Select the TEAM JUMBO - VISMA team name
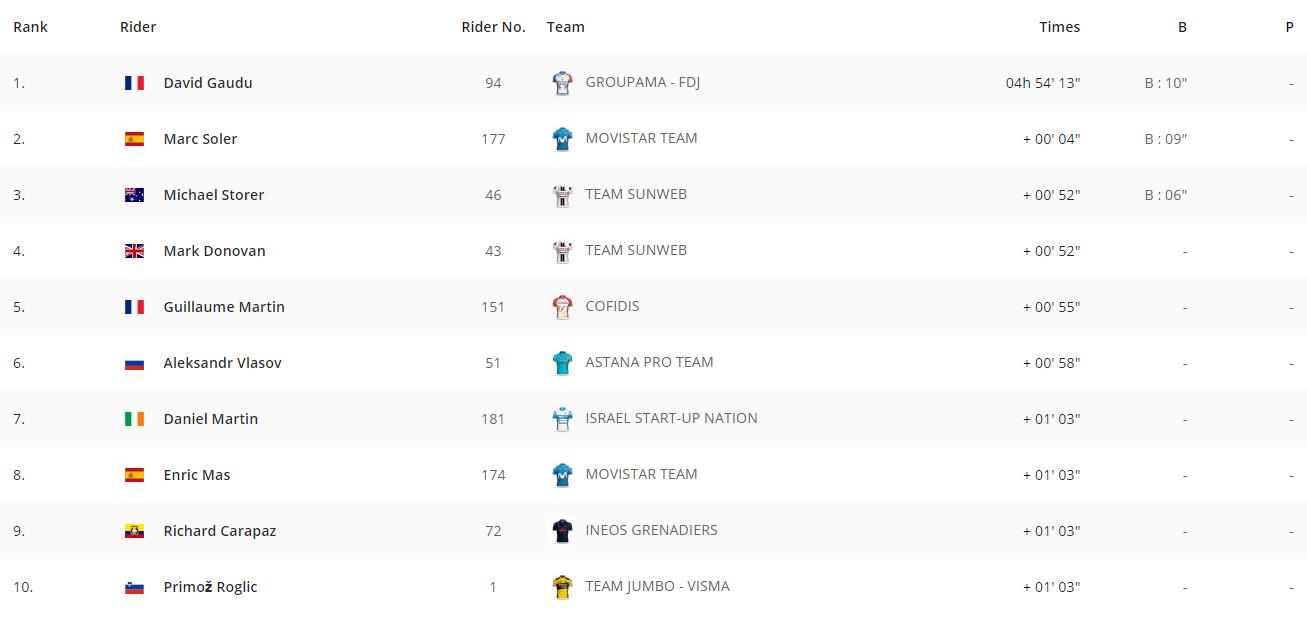1307x624 pixels. [657, 586]
